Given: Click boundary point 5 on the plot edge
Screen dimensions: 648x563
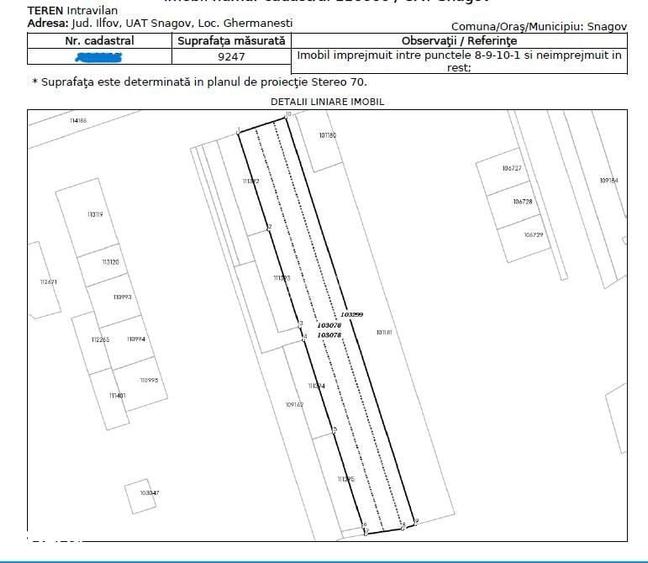Looking at the screenshot, I should (335, 429).
